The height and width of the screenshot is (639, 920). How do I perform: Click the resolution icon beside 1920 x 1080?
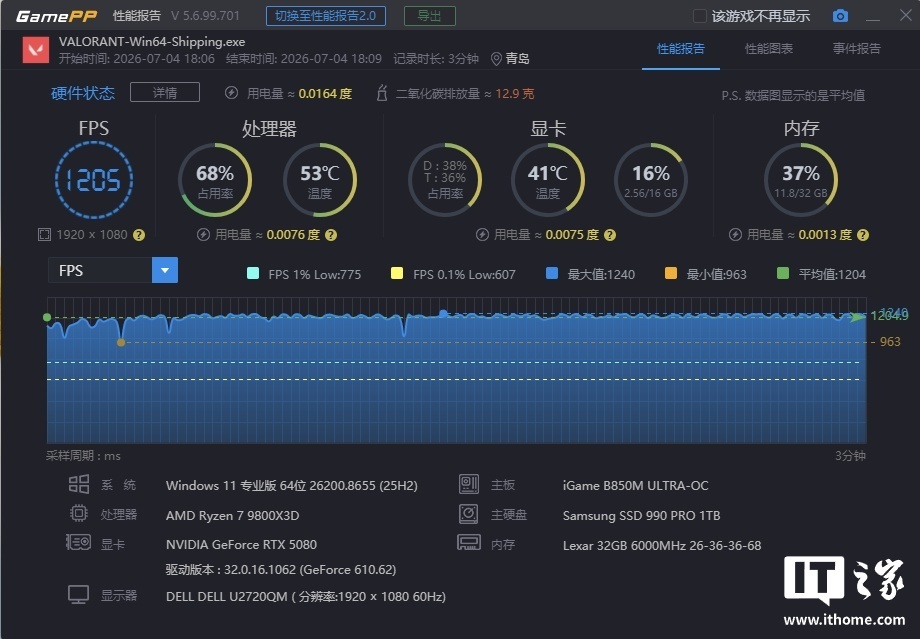point(44,235)
